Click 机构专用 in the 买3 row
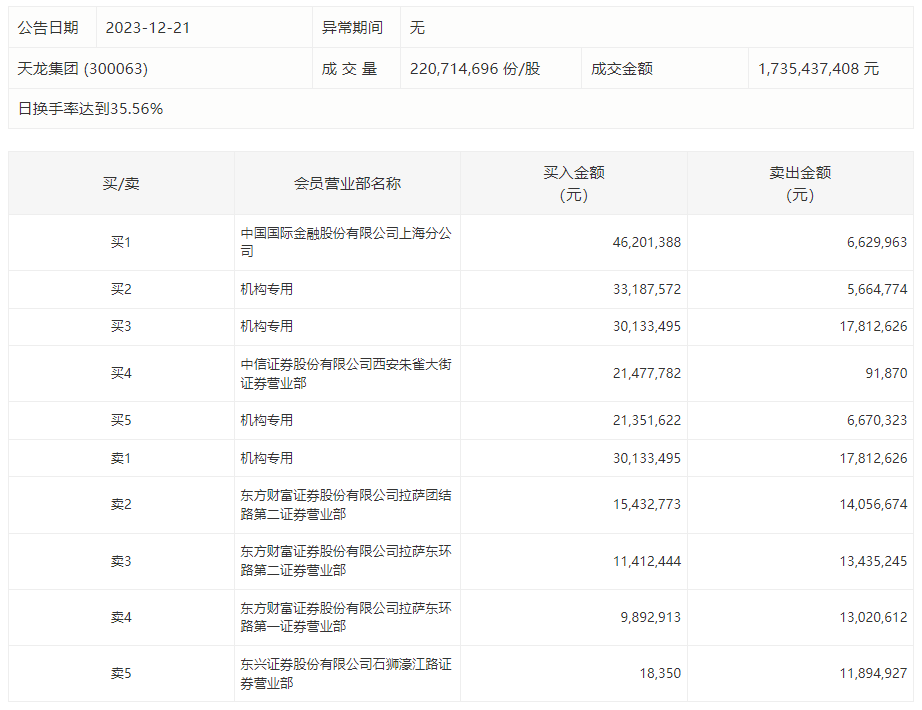The width and height of the screenshot is (922, 710). [x=266, y=326]
